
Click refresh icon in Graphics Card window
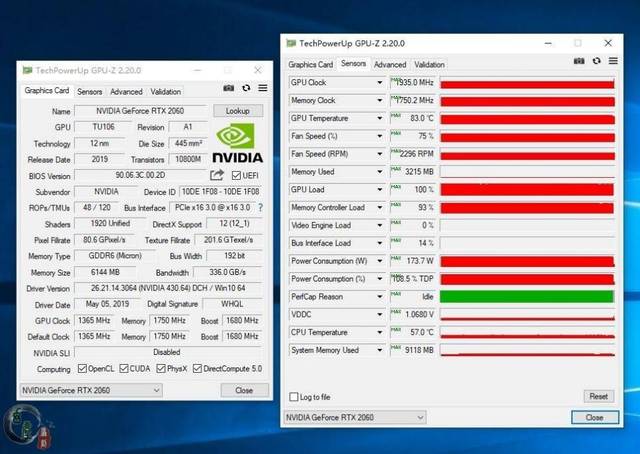(246, 88)
